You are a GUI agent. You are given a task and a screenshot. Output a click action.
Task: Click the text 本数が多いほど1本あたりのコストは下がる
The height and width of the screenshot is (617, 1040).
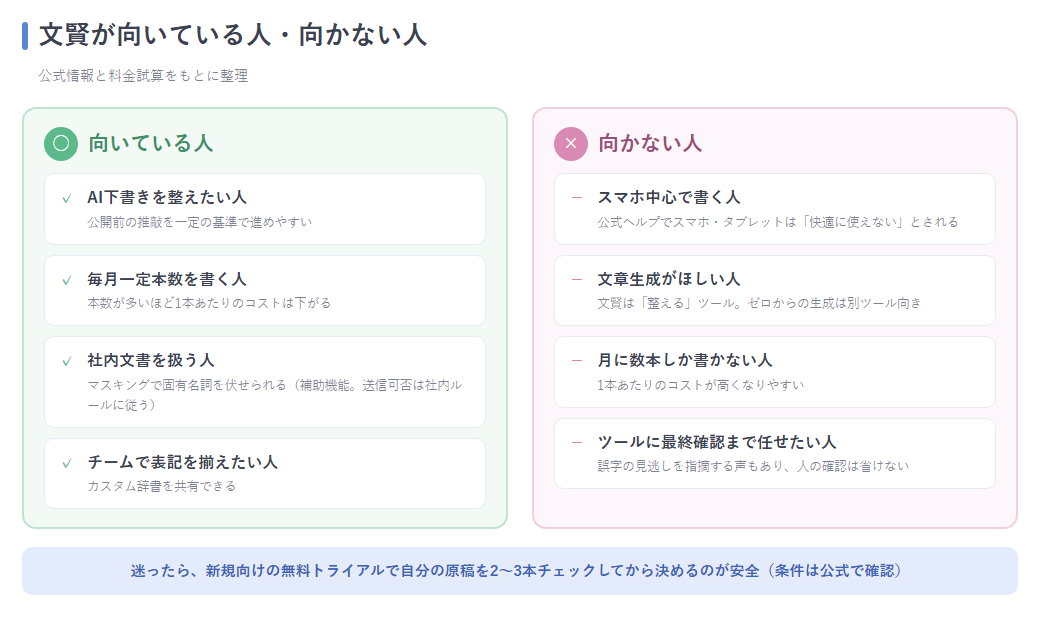click(x=209, y=303)
